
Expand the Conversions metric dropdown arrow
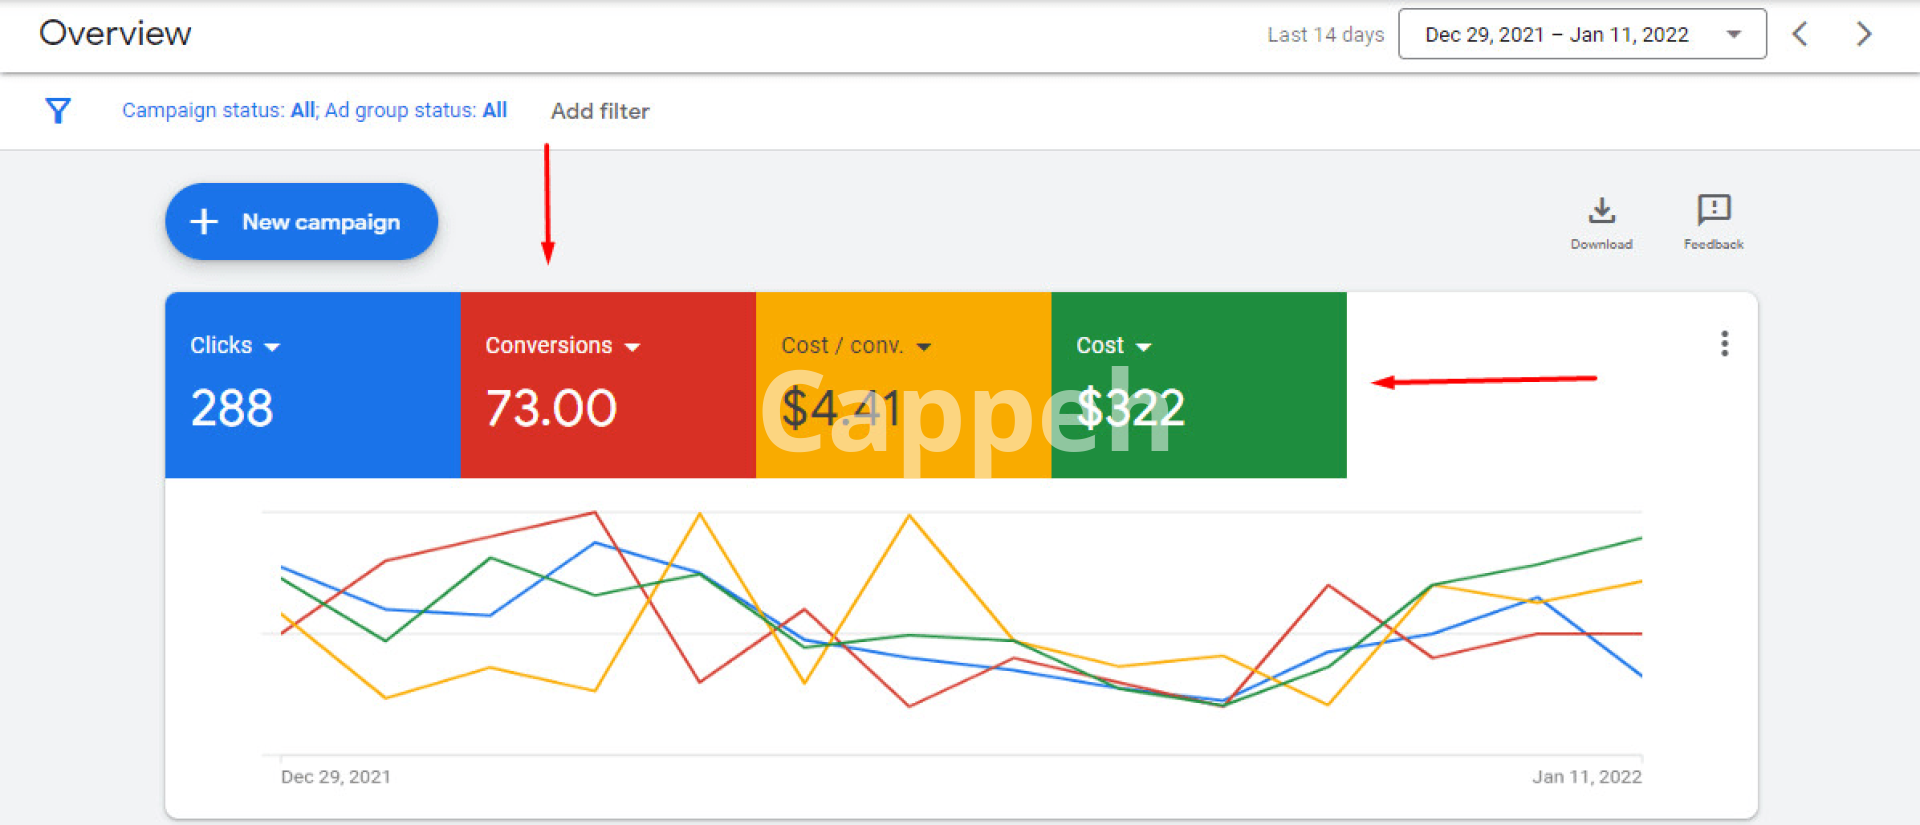coord(632,347)
